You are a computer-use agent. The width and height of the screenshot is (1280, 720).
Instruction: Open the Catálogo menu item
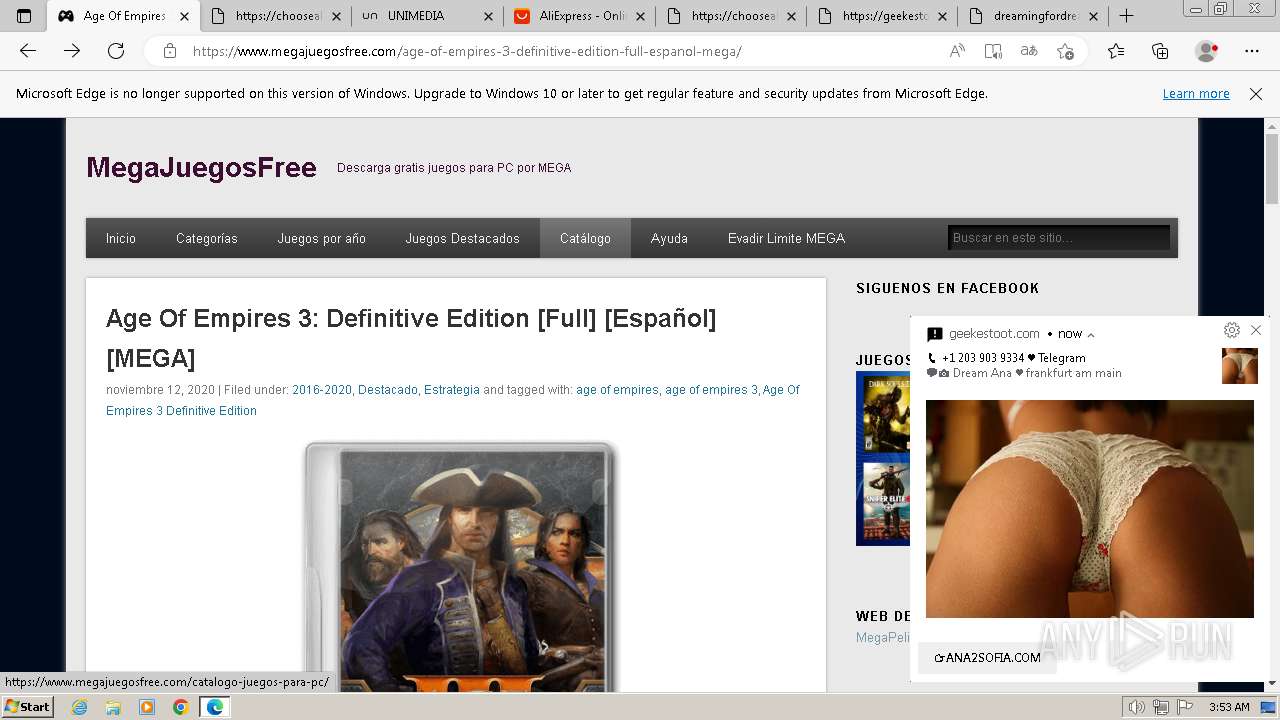click(x=585, y=238)
